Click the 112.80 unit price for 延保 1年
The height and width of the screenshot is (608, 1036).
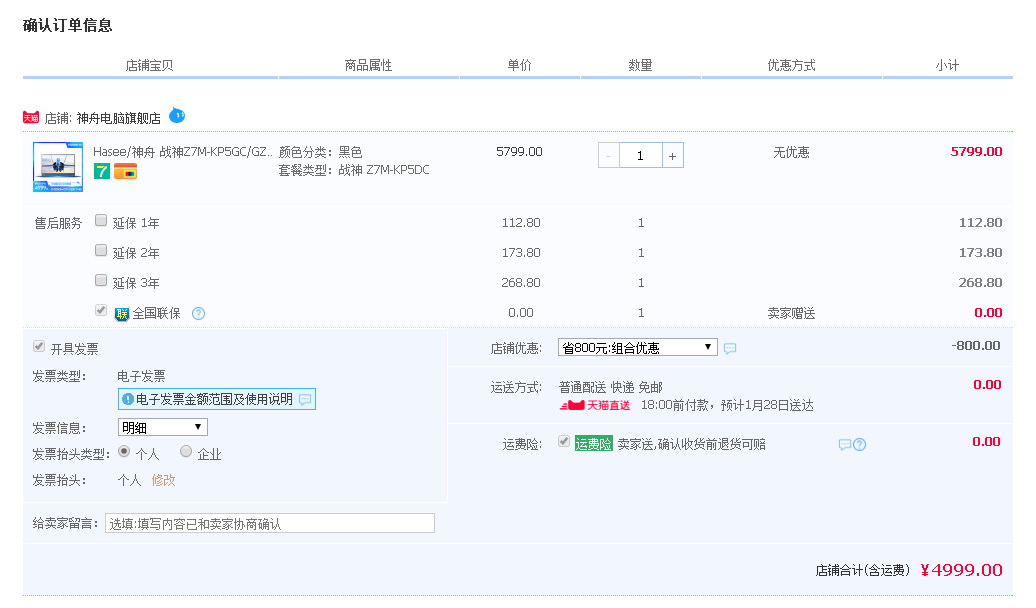521,223
